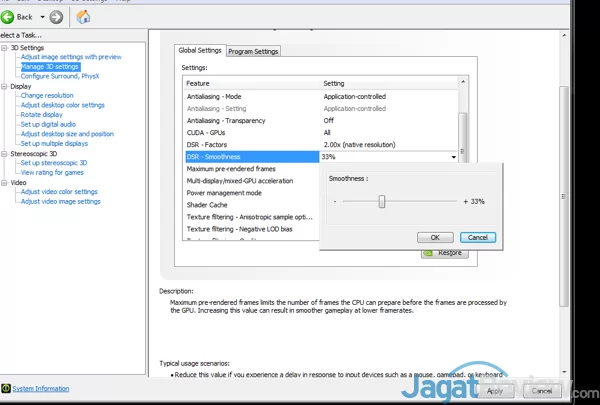Click the Restore button with NVIDIA logo
This screenshot has width=600, height=405.
click(444, 253)
